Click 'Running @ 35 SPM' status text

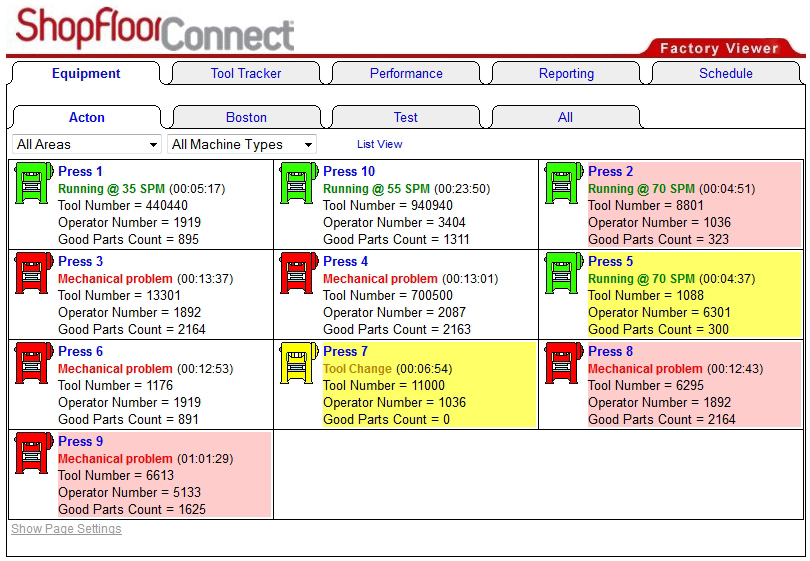111,189
